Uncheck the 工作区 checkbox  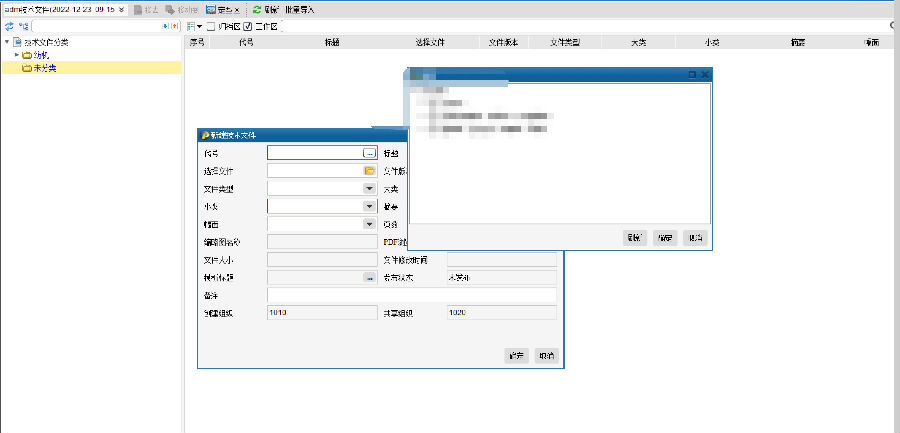pyautogui.click(x=248, y=26)
